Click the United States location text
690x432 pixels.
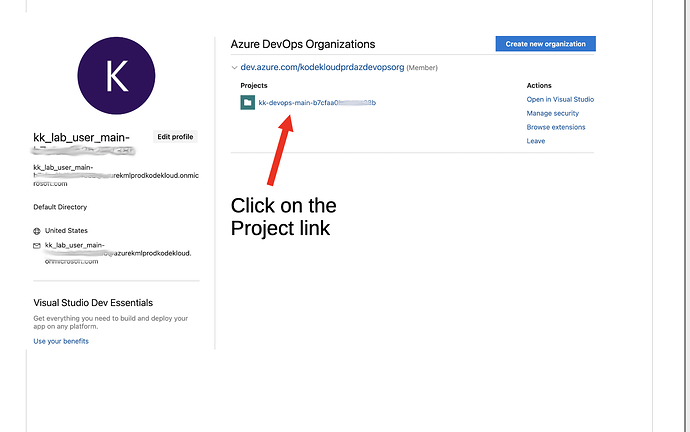point(66,231)
